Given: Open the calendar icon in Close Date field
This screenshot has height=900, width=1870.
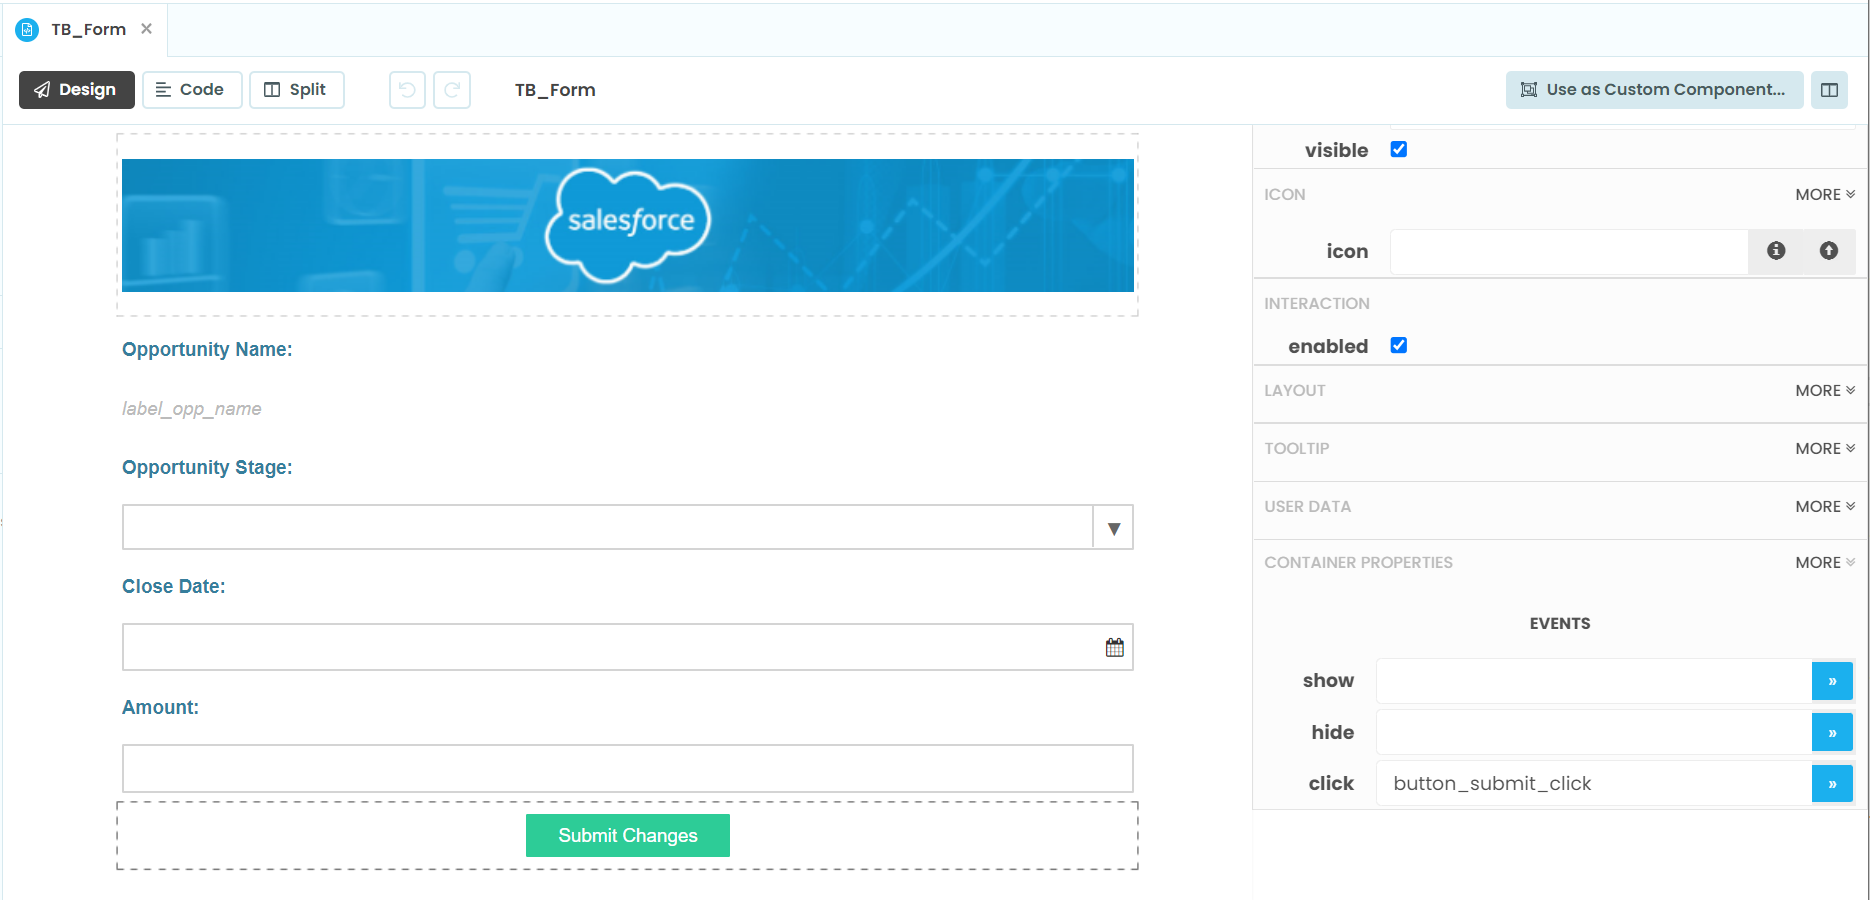Looking at the screenshot, I should [x=1114, y=646].
